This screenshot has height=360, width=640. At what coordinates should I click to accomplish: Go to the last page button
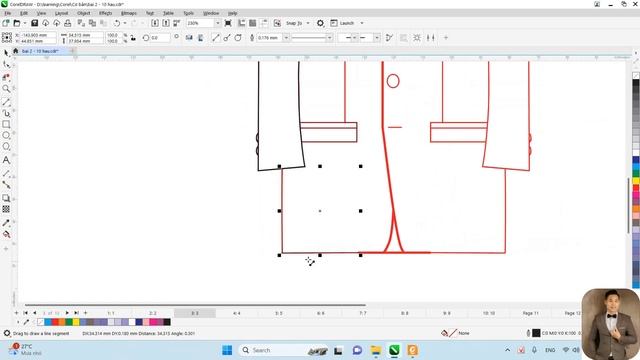point(76,313)
